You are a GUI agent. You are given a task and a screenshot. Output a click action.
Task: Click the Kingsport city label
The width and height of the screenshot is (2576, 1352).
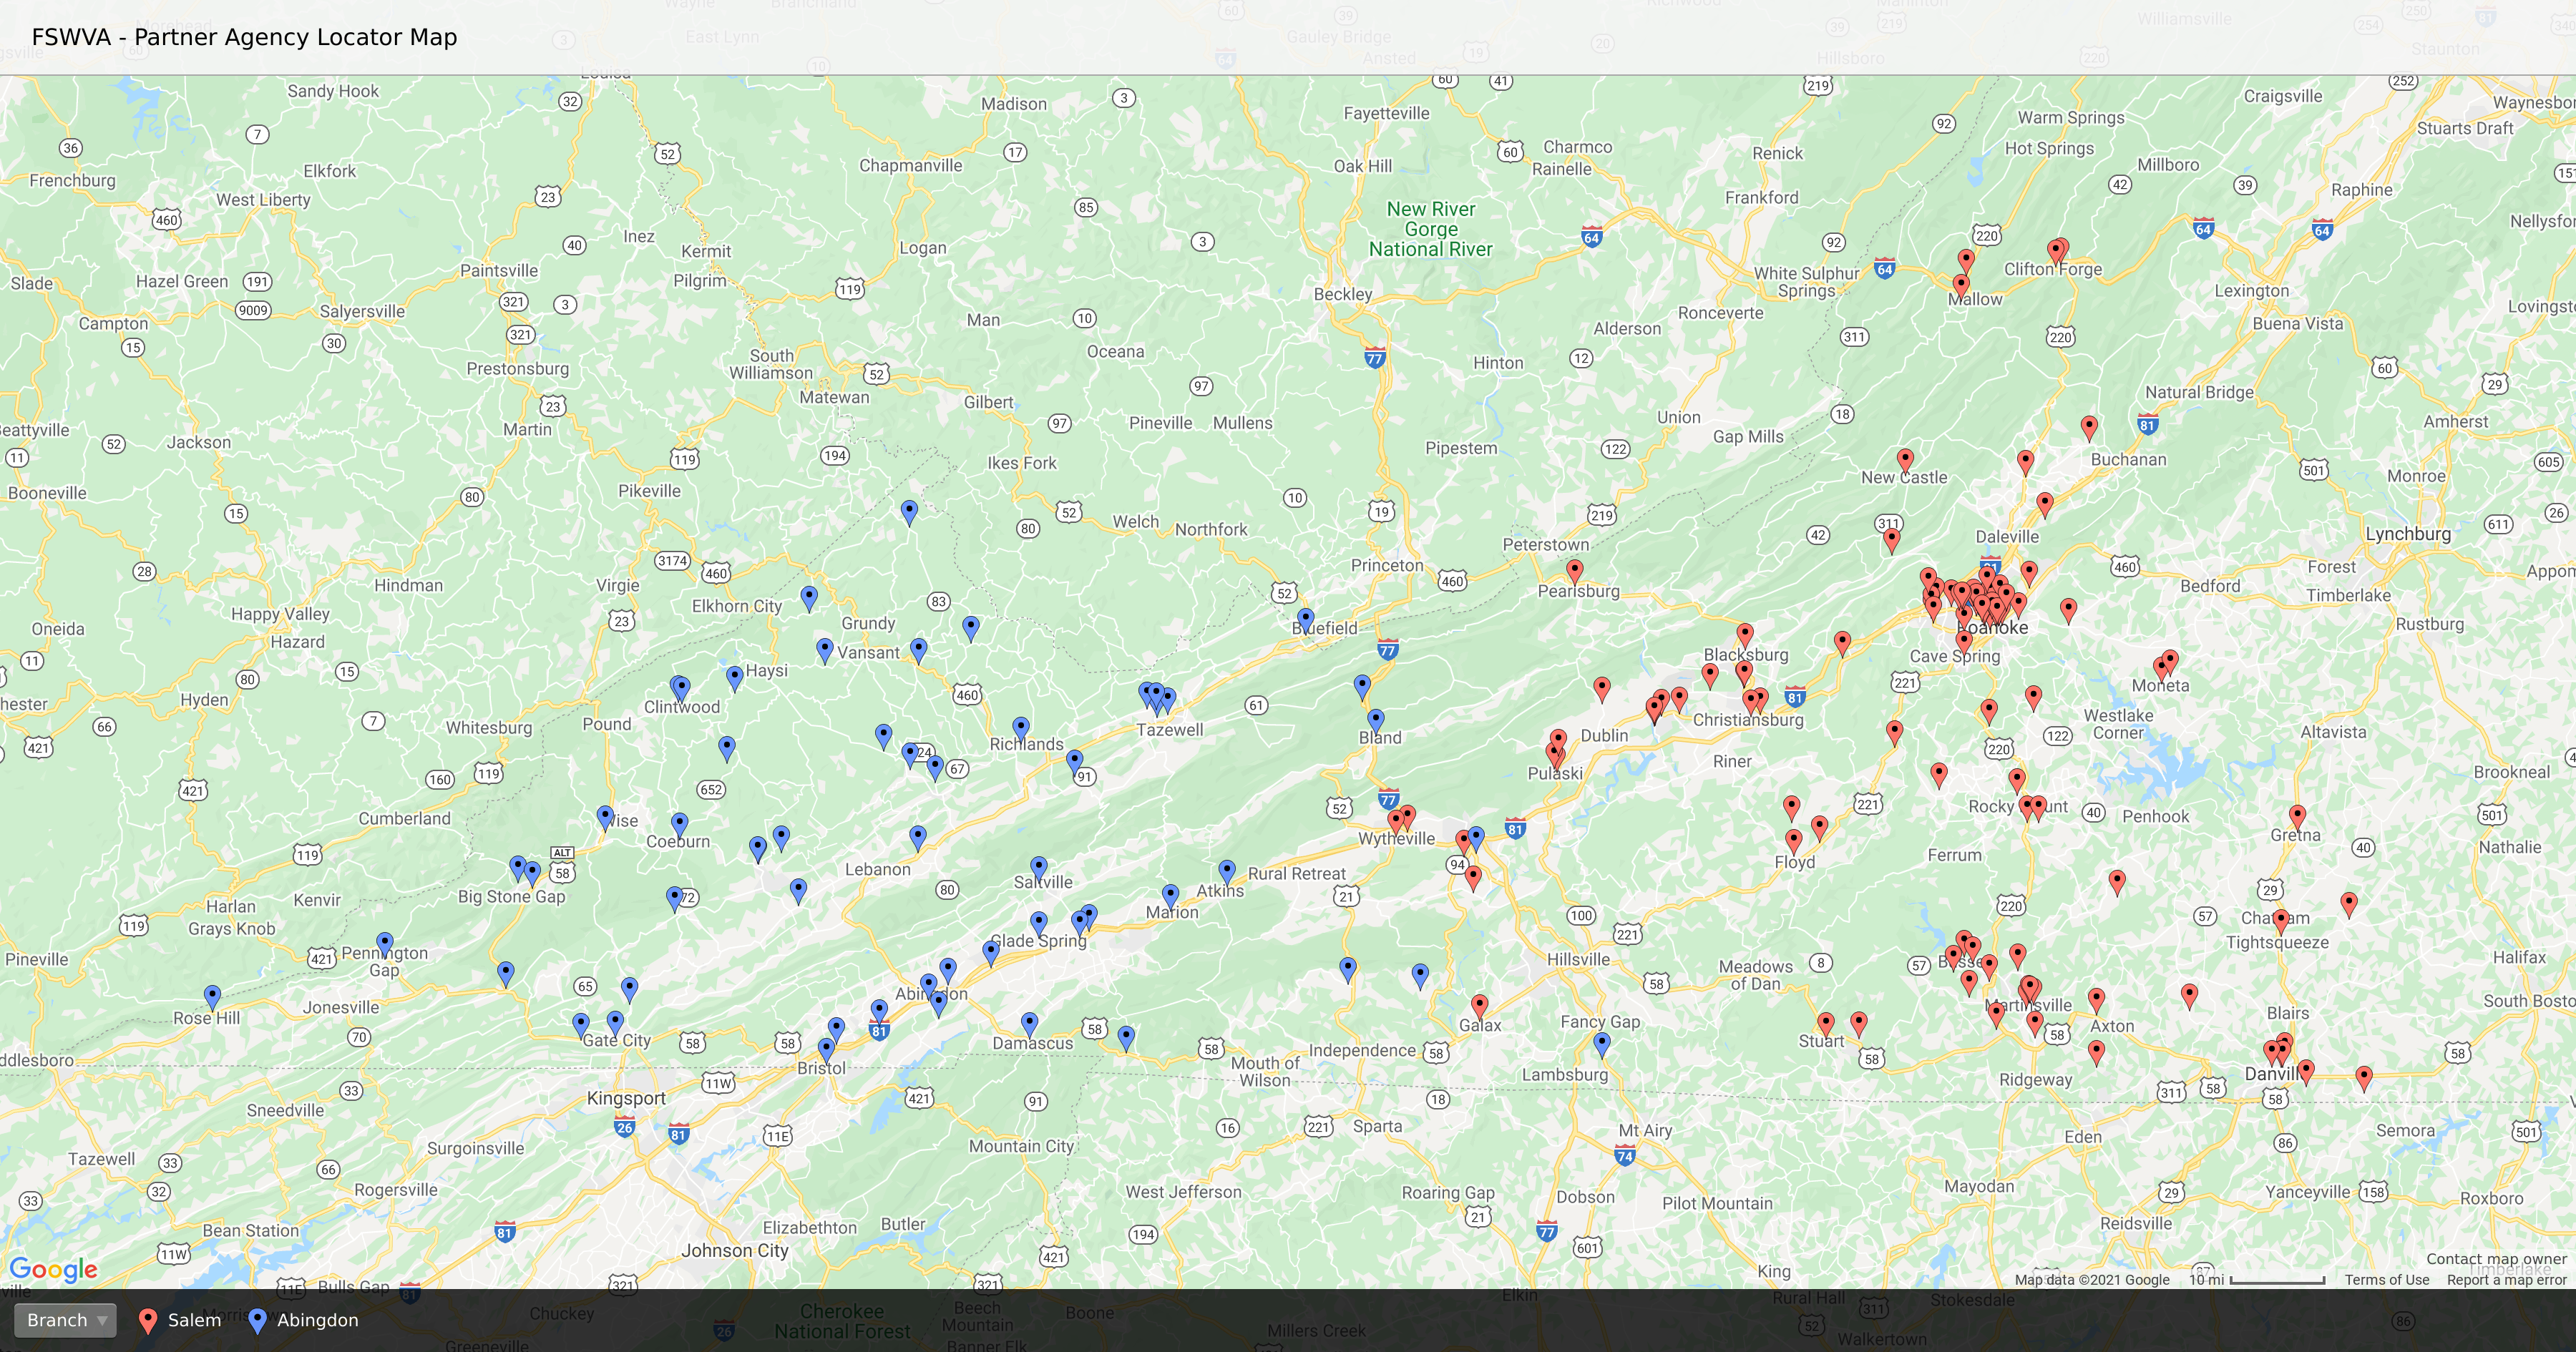click(626, 1098)
